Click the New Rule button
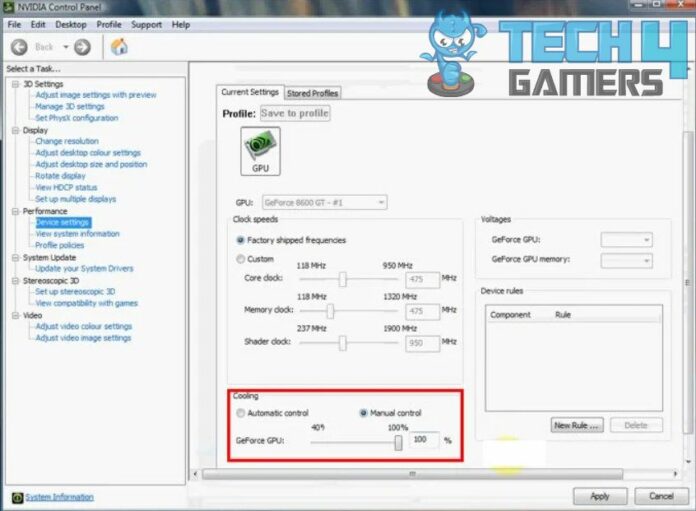This screenshot has height=511, width=696. coord(577,425)
